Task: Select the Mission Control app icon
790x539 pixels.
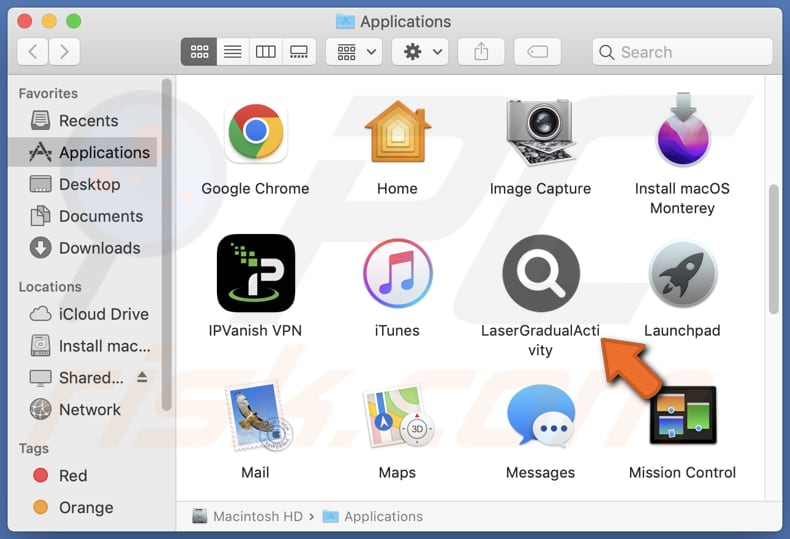Action: (683, 416)
